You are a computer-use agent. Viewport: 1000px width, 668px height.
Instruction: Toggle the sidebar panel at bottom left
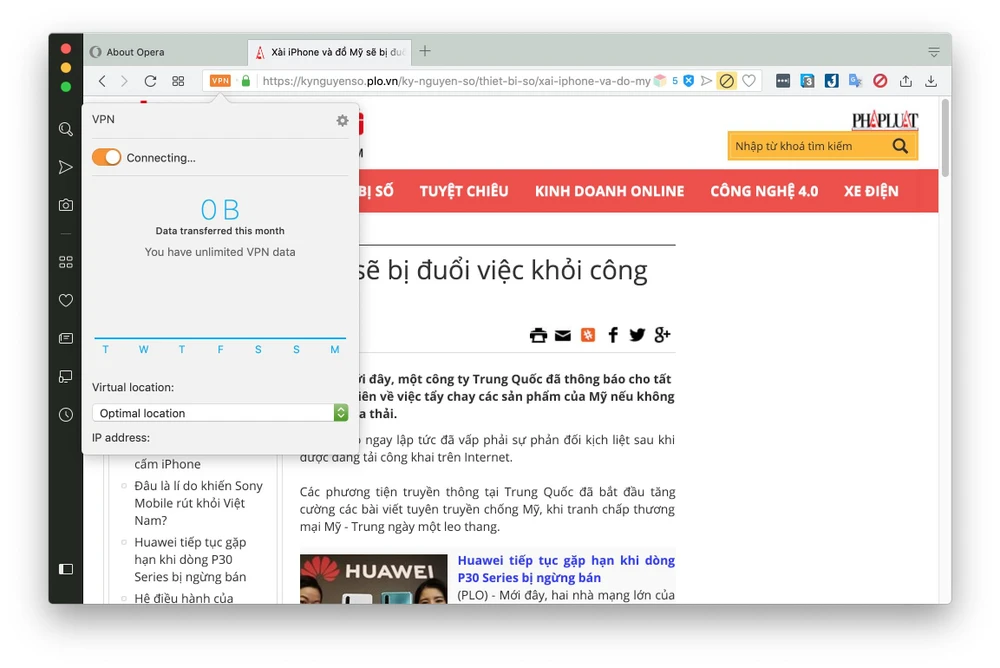(x=66, y=569)
